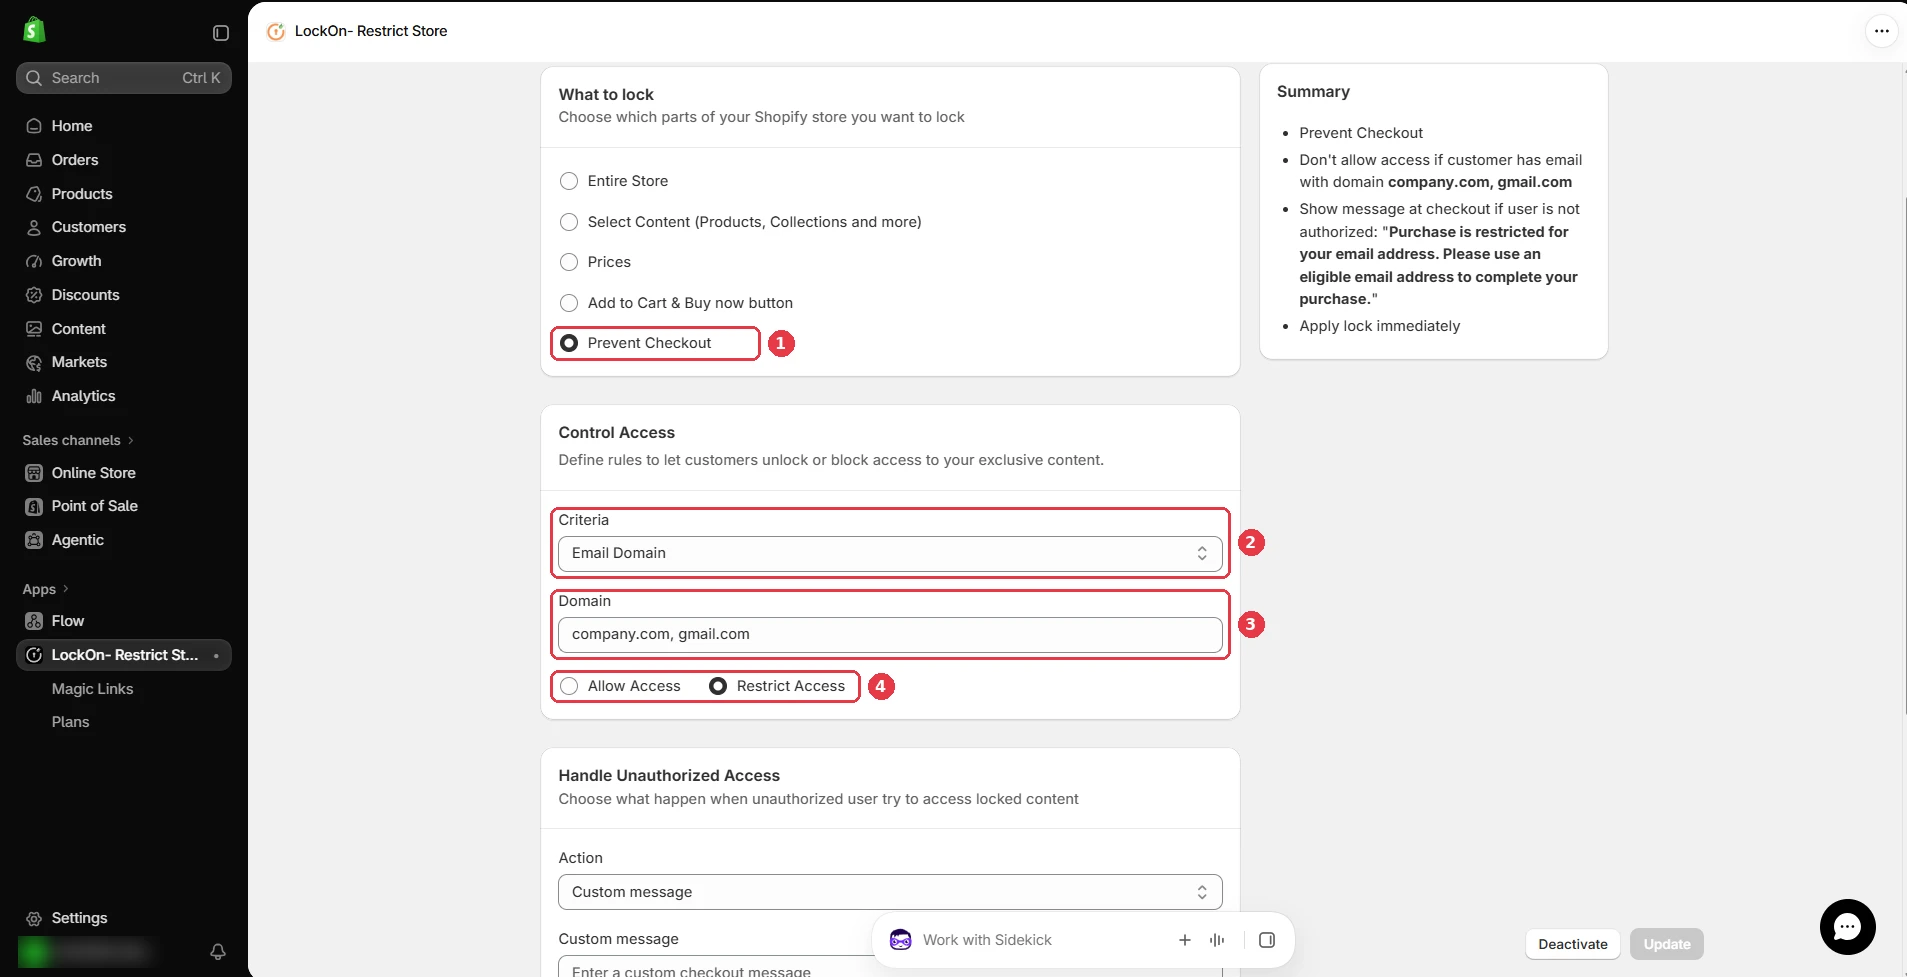Open the live chat support bubble
Viewport: 1907px width, 977px height.
coord(1847,927)
